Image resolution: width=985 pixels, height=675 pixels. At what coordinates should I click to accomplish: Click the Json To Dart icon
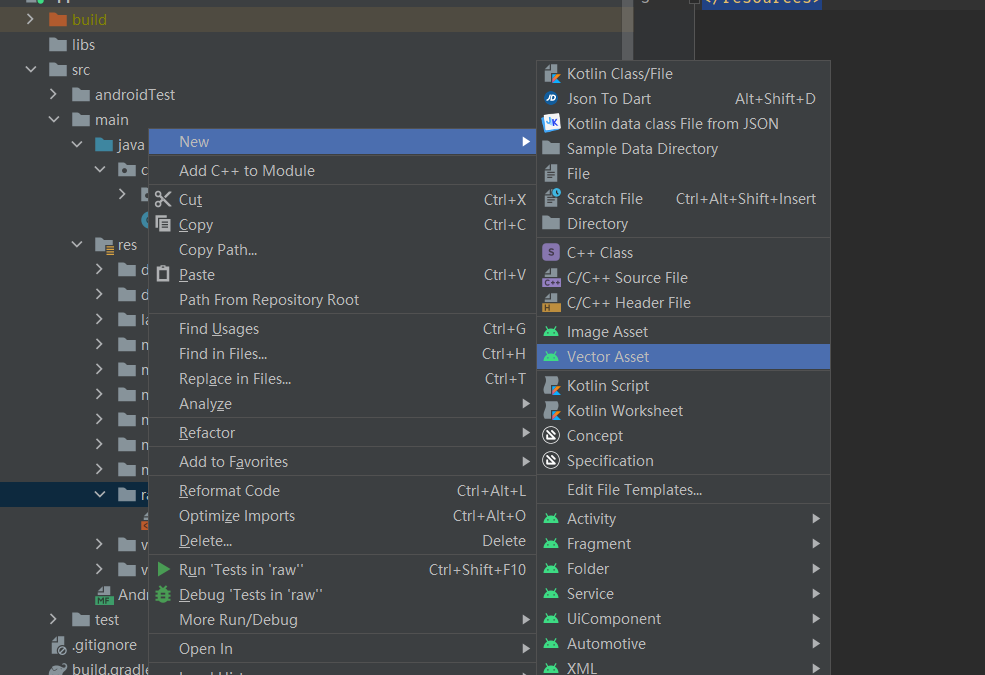pos(551,99)
